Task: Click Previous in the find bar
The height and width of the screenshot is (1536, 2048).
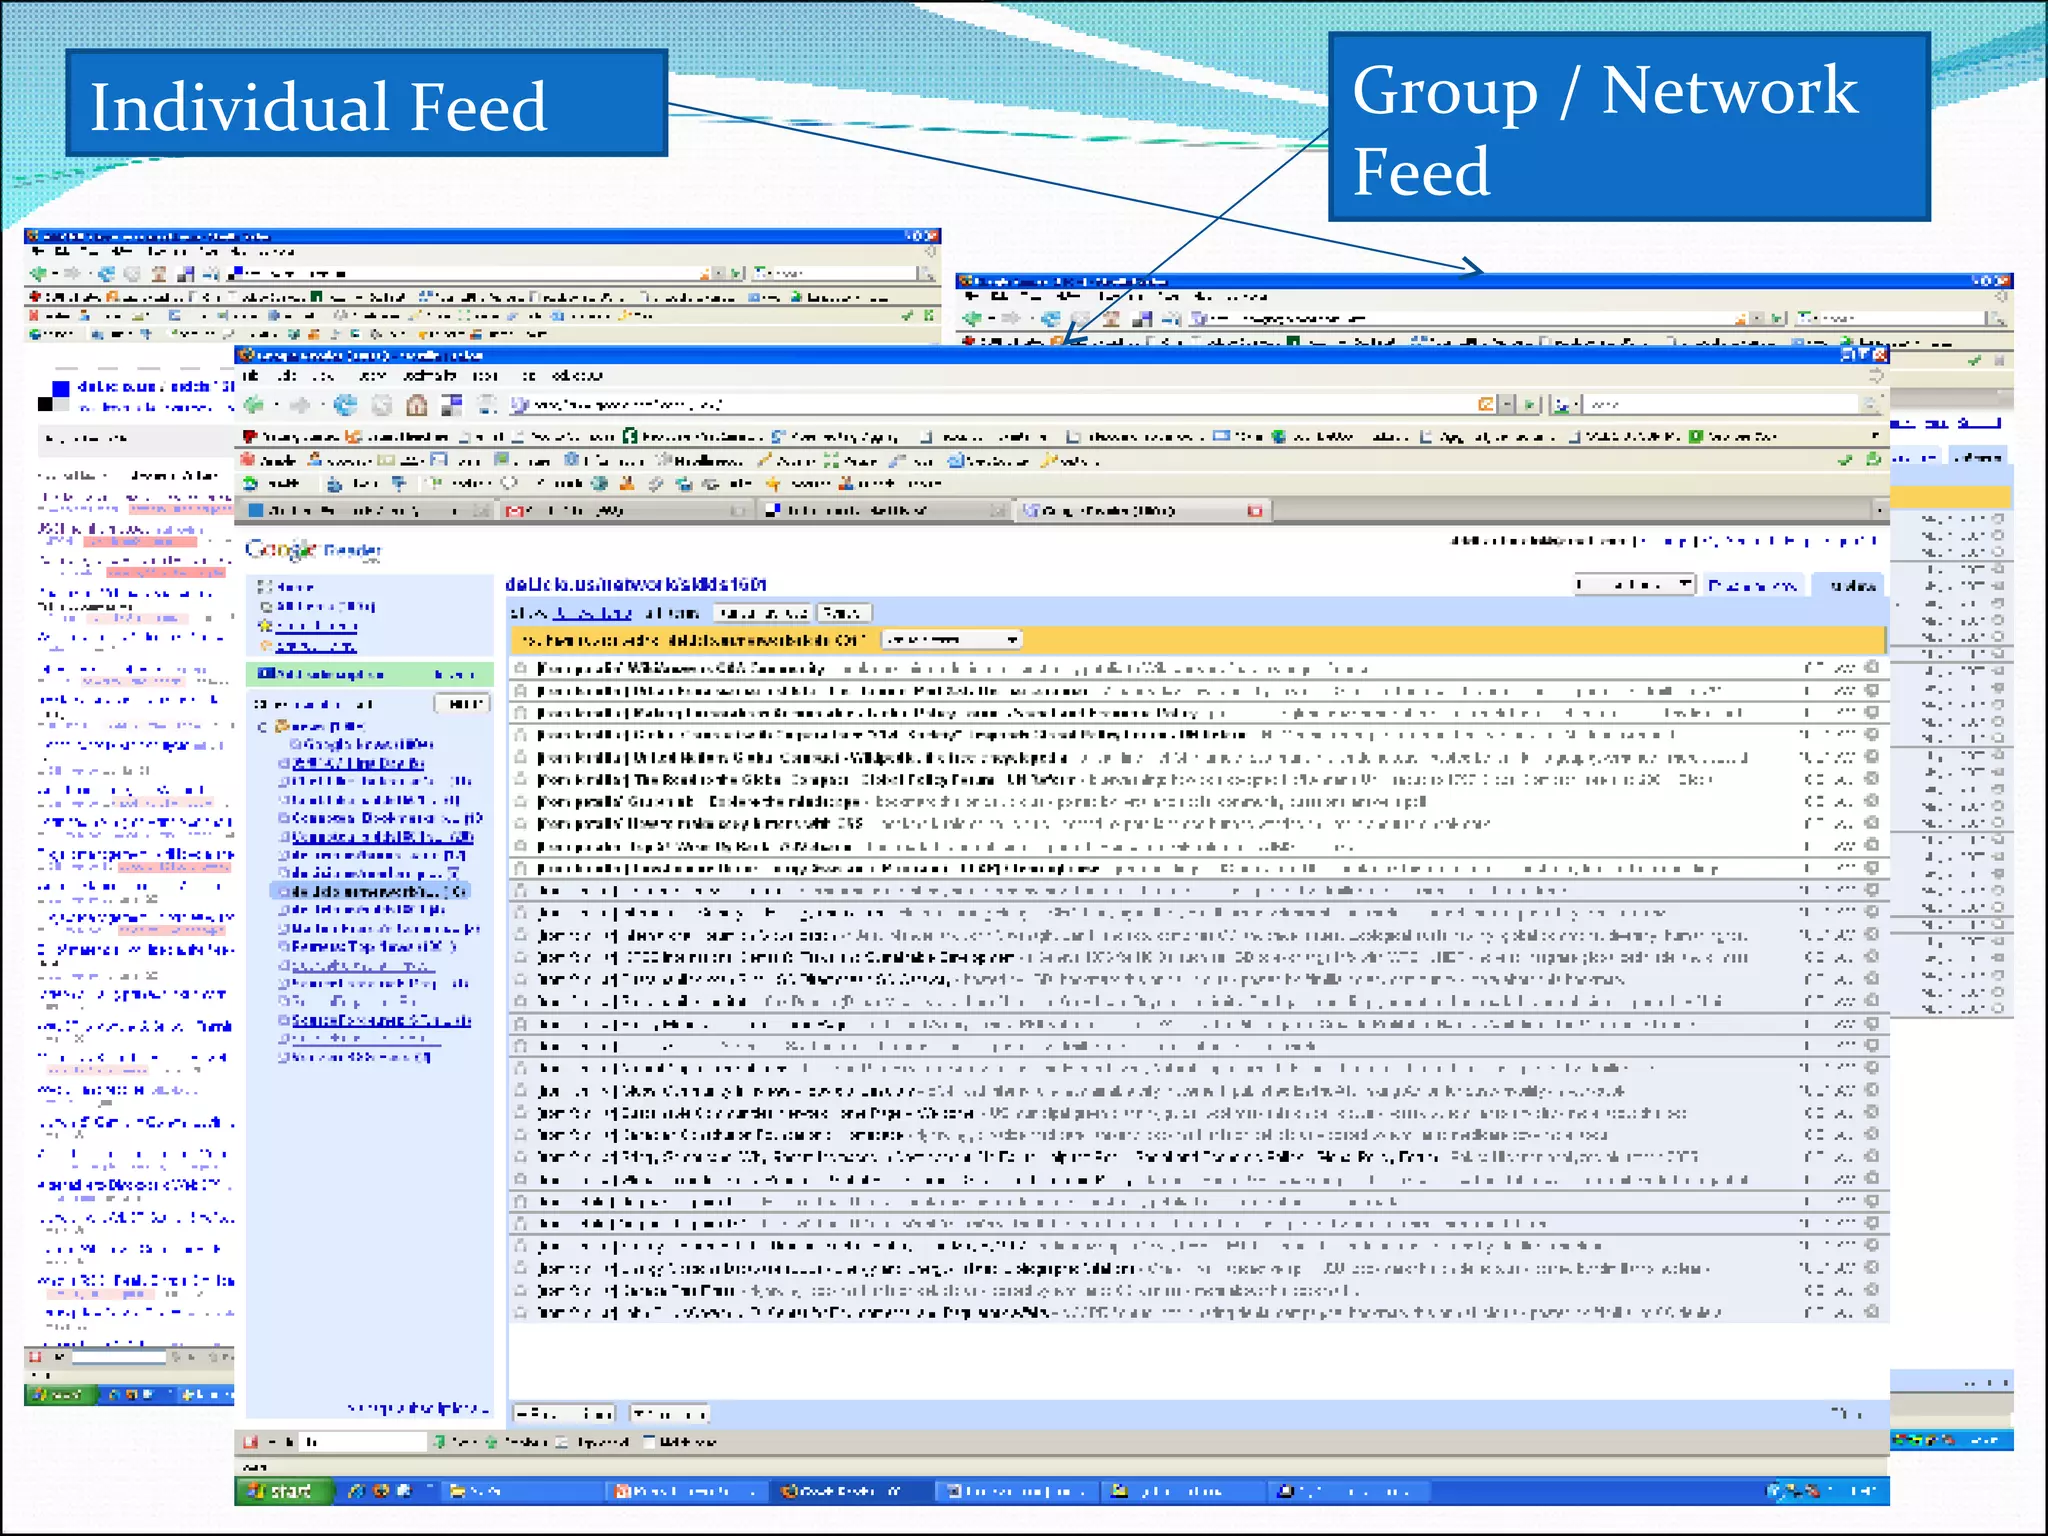Action: point(517,1441)
